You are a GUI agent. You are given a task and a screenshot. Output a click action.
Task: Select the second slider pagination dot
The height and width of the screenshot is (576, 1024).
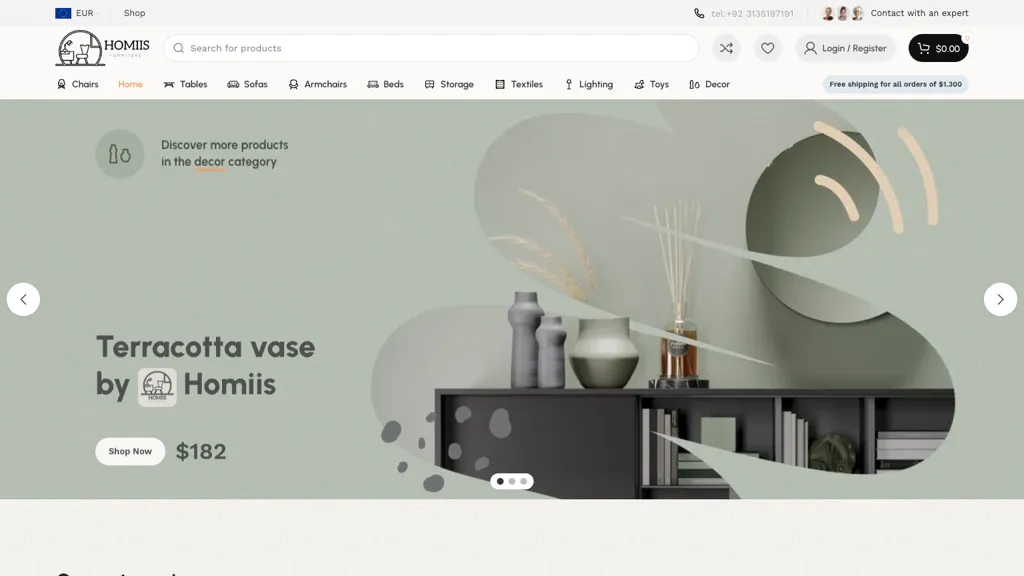(512, 481)
